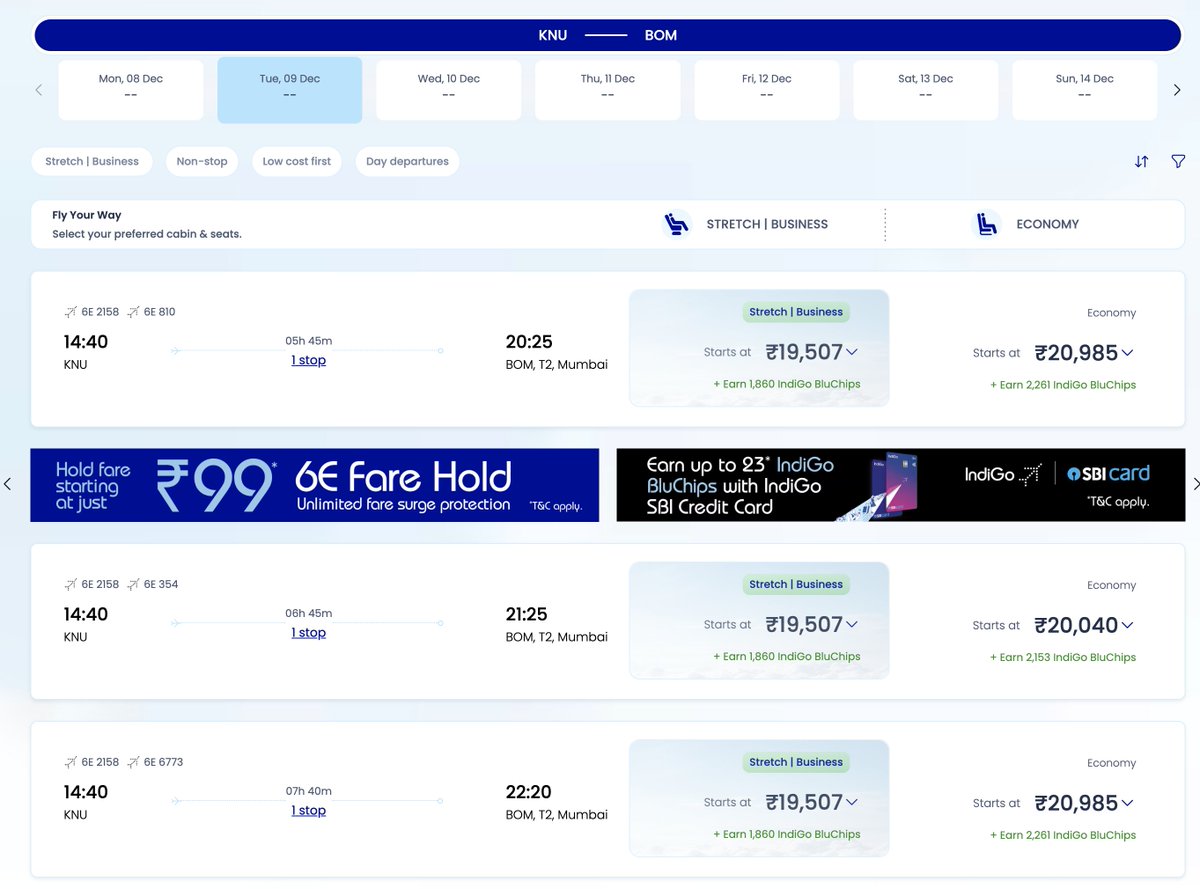
Task: Click 'Fly Your Way' heading
Action: click(87, 215)
